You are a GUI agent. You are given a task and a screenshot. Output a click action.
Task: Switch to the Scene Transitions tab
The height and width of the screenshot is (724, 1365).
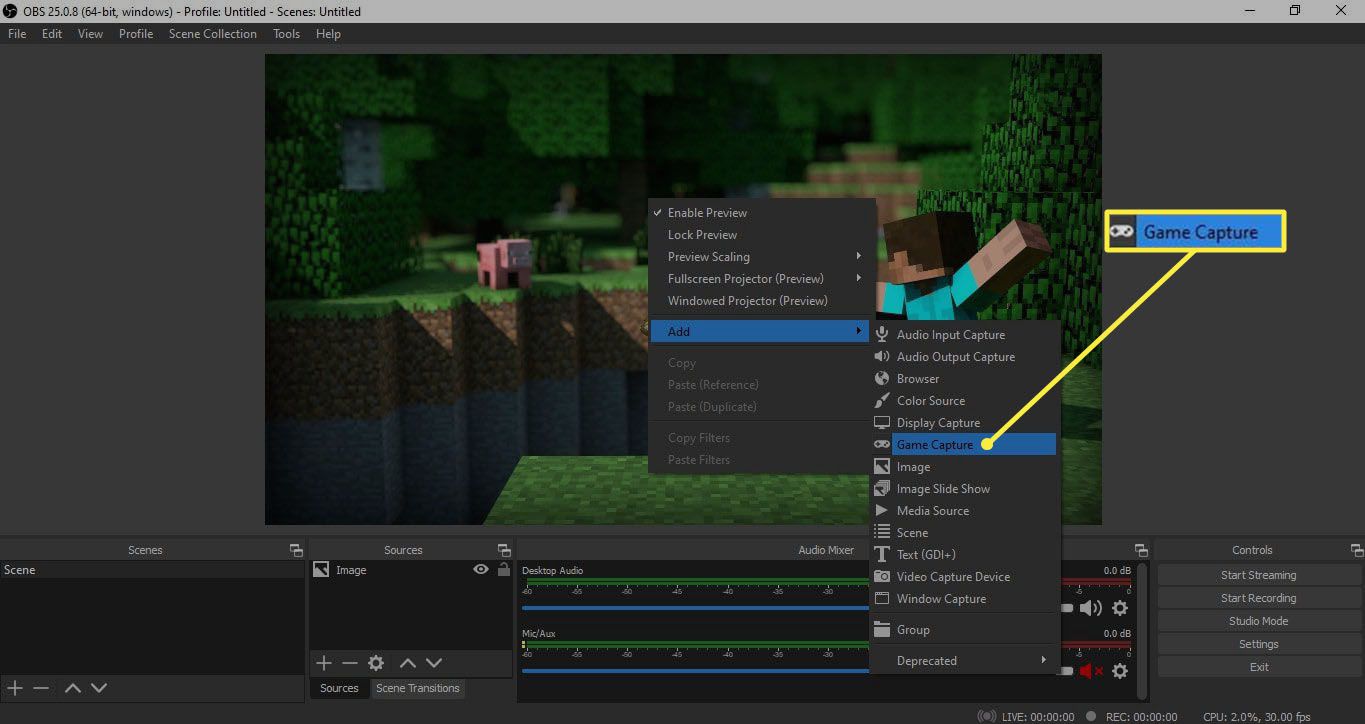pos(418,688)
